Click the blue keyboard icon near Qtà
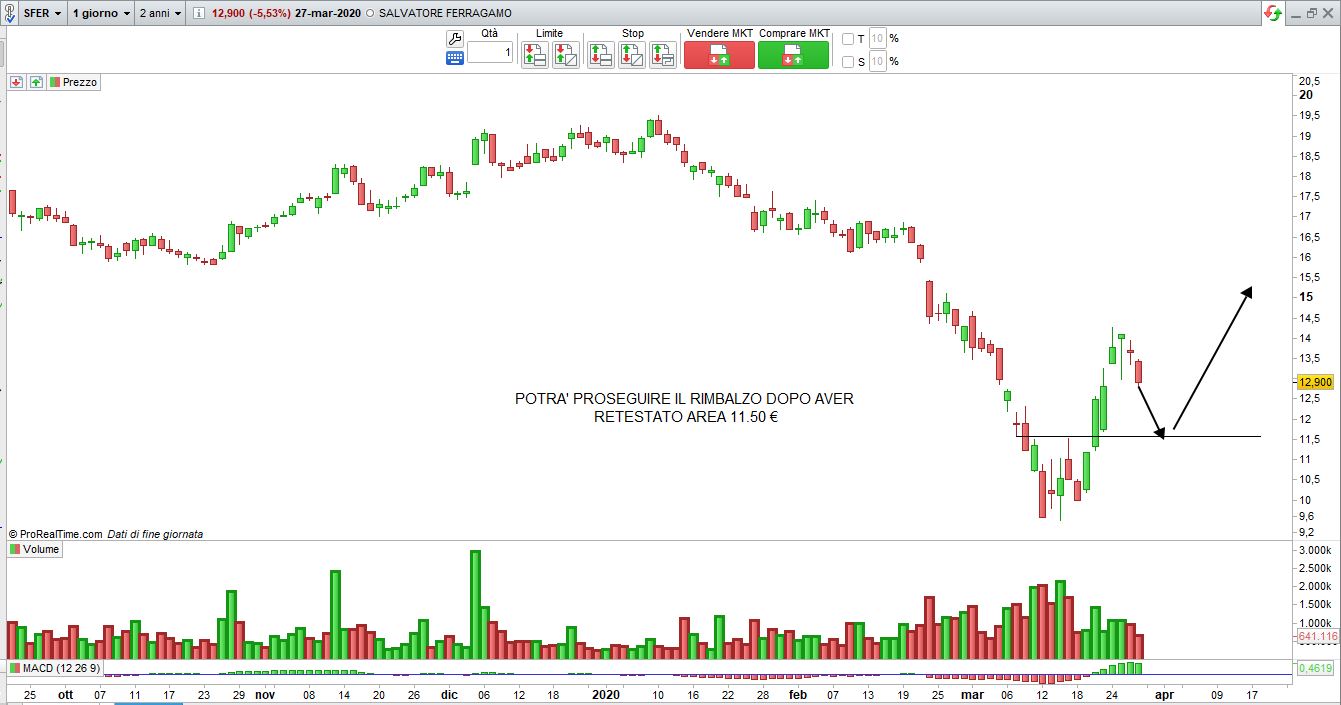The height and width of the screenshot is (705, 1341). tap(455, 58)
